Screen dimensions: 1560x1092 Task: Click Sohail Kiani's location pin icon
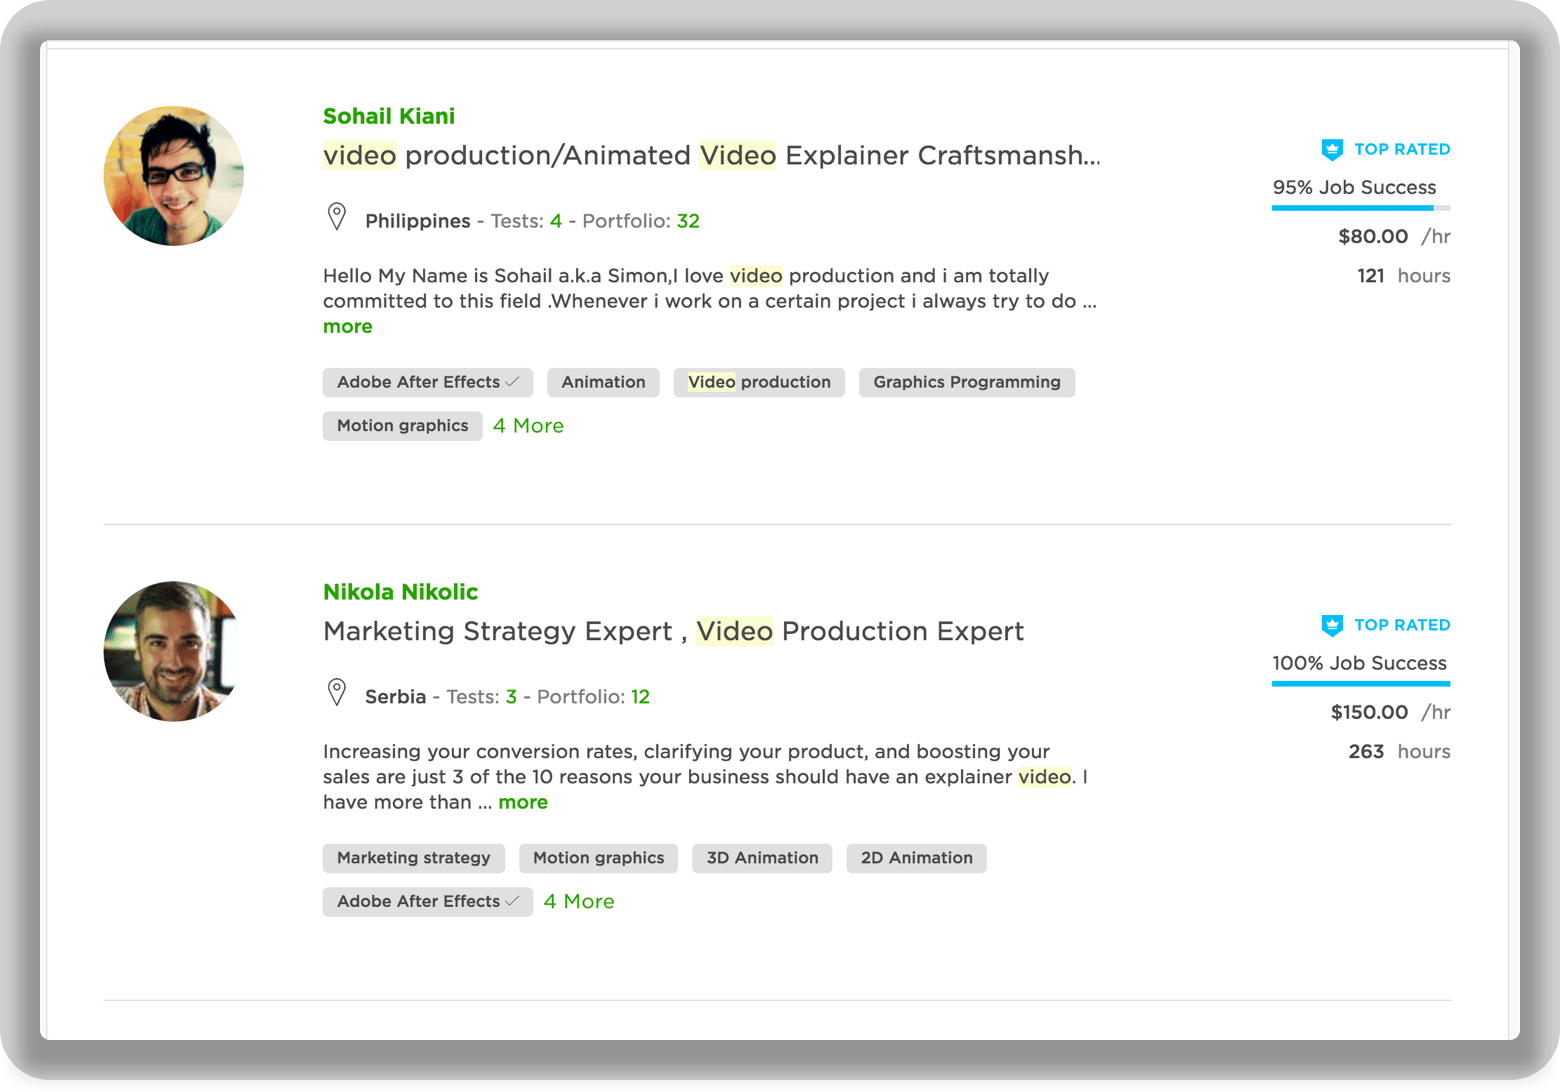pos(337,216)
